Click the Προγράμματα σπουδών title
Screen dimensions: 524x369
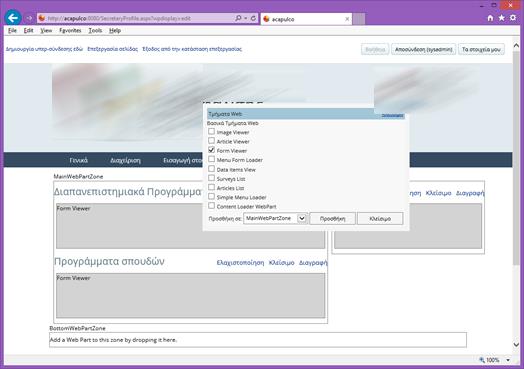click(109, 261)
